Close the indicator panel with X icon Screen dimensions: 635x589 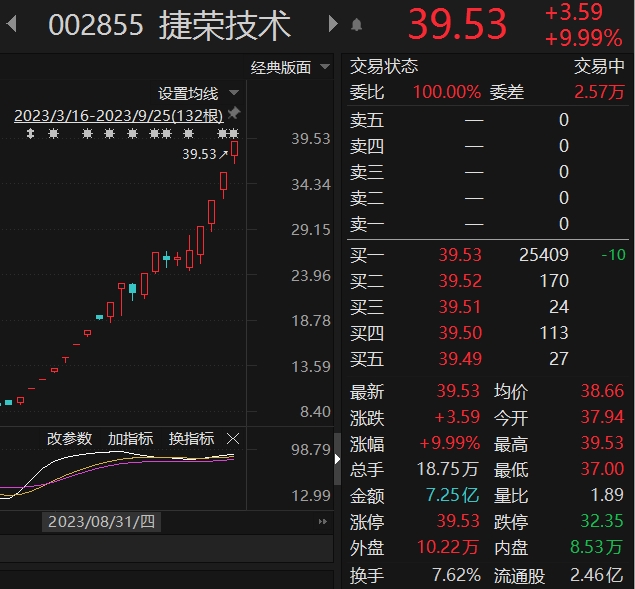(x=233, y=439)
